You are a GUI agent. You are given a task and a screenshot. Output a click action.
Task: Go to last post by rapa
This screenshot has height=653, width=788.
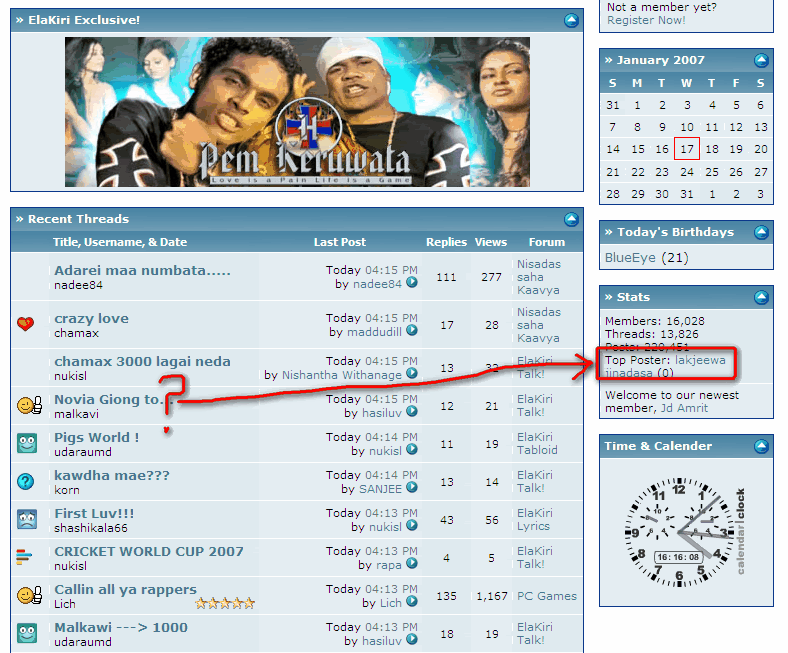pyautogui.click(x=412, y=564)
